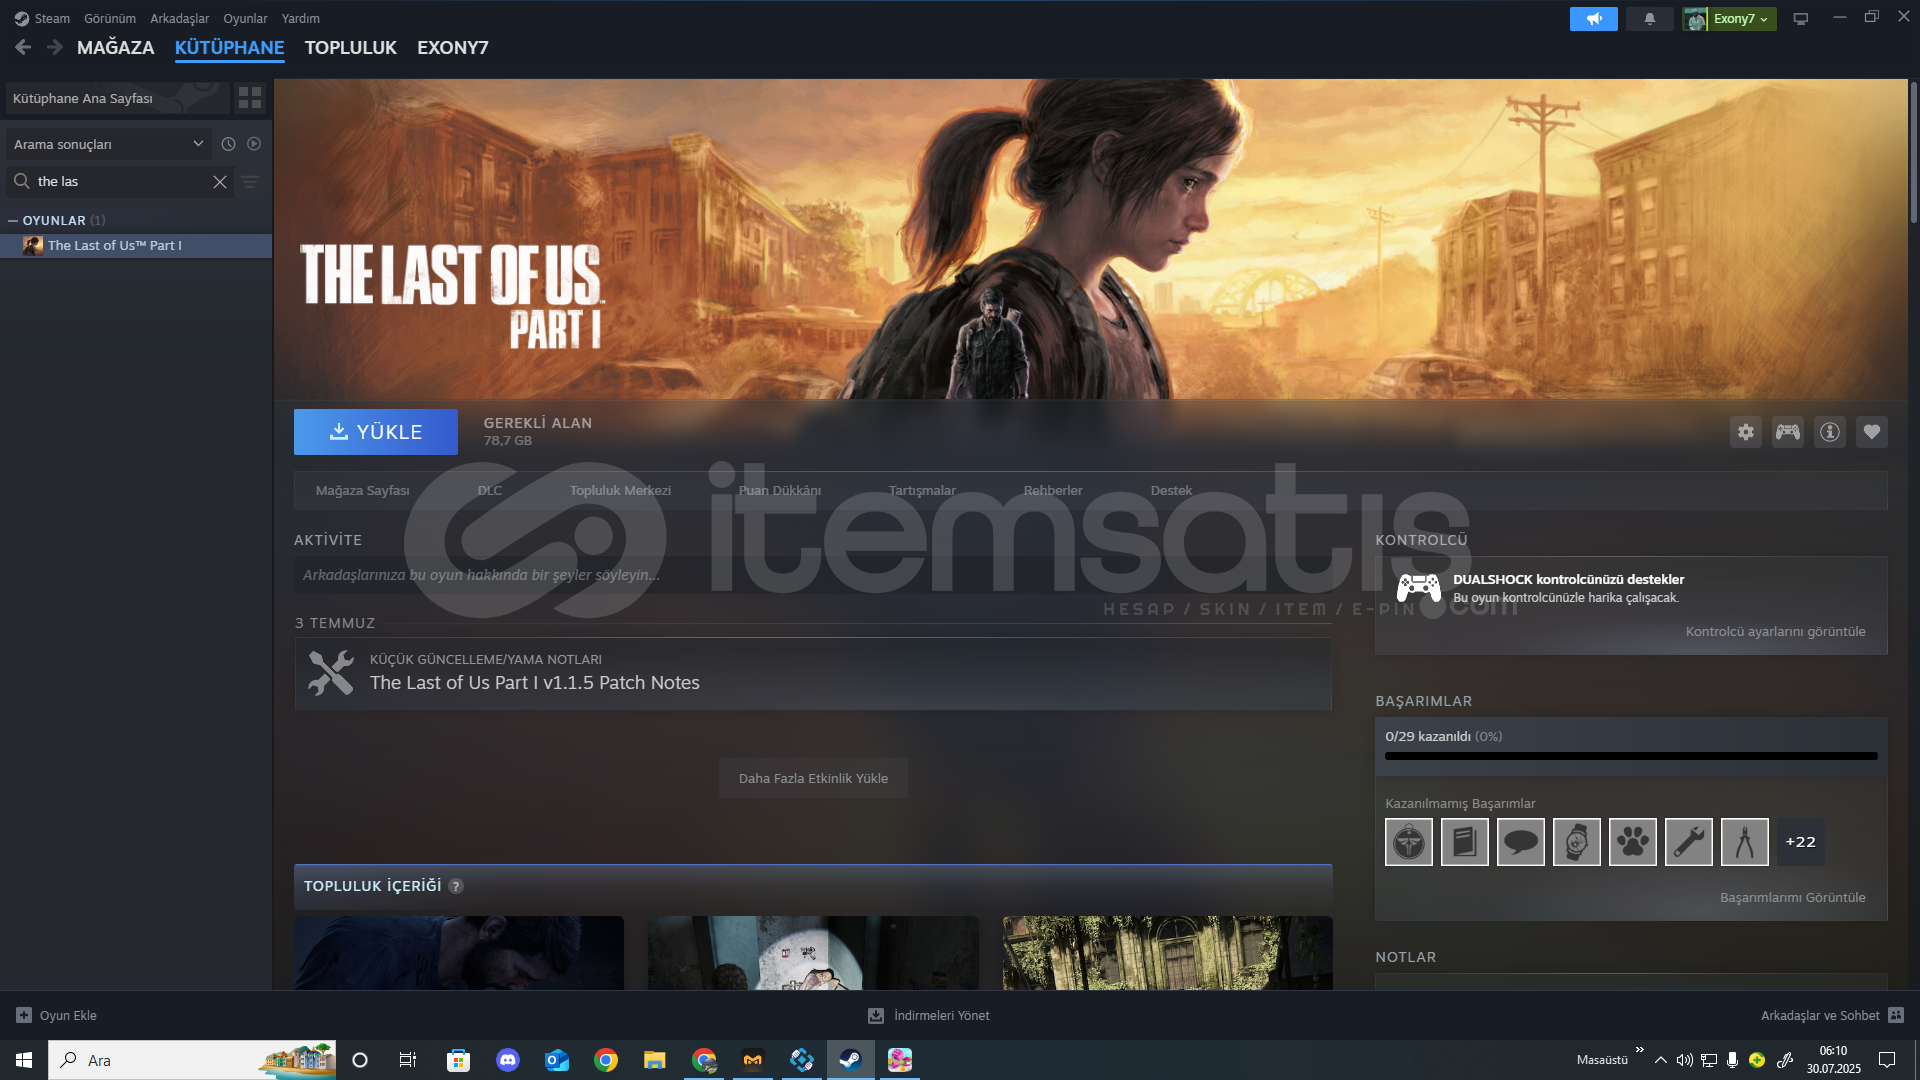Open advanced filter options icon

click(250, 182)
